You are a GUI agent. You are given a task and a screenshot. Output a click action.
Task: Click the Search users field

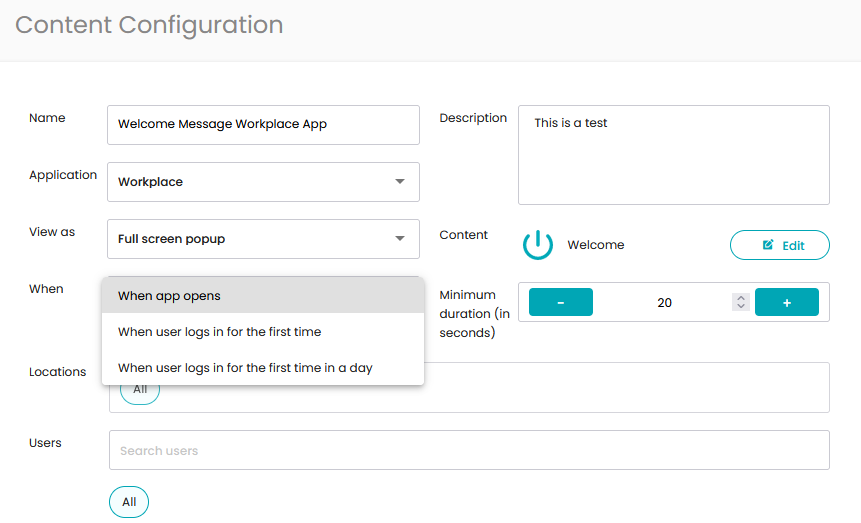pyautogui.click(x=469, y=450)
